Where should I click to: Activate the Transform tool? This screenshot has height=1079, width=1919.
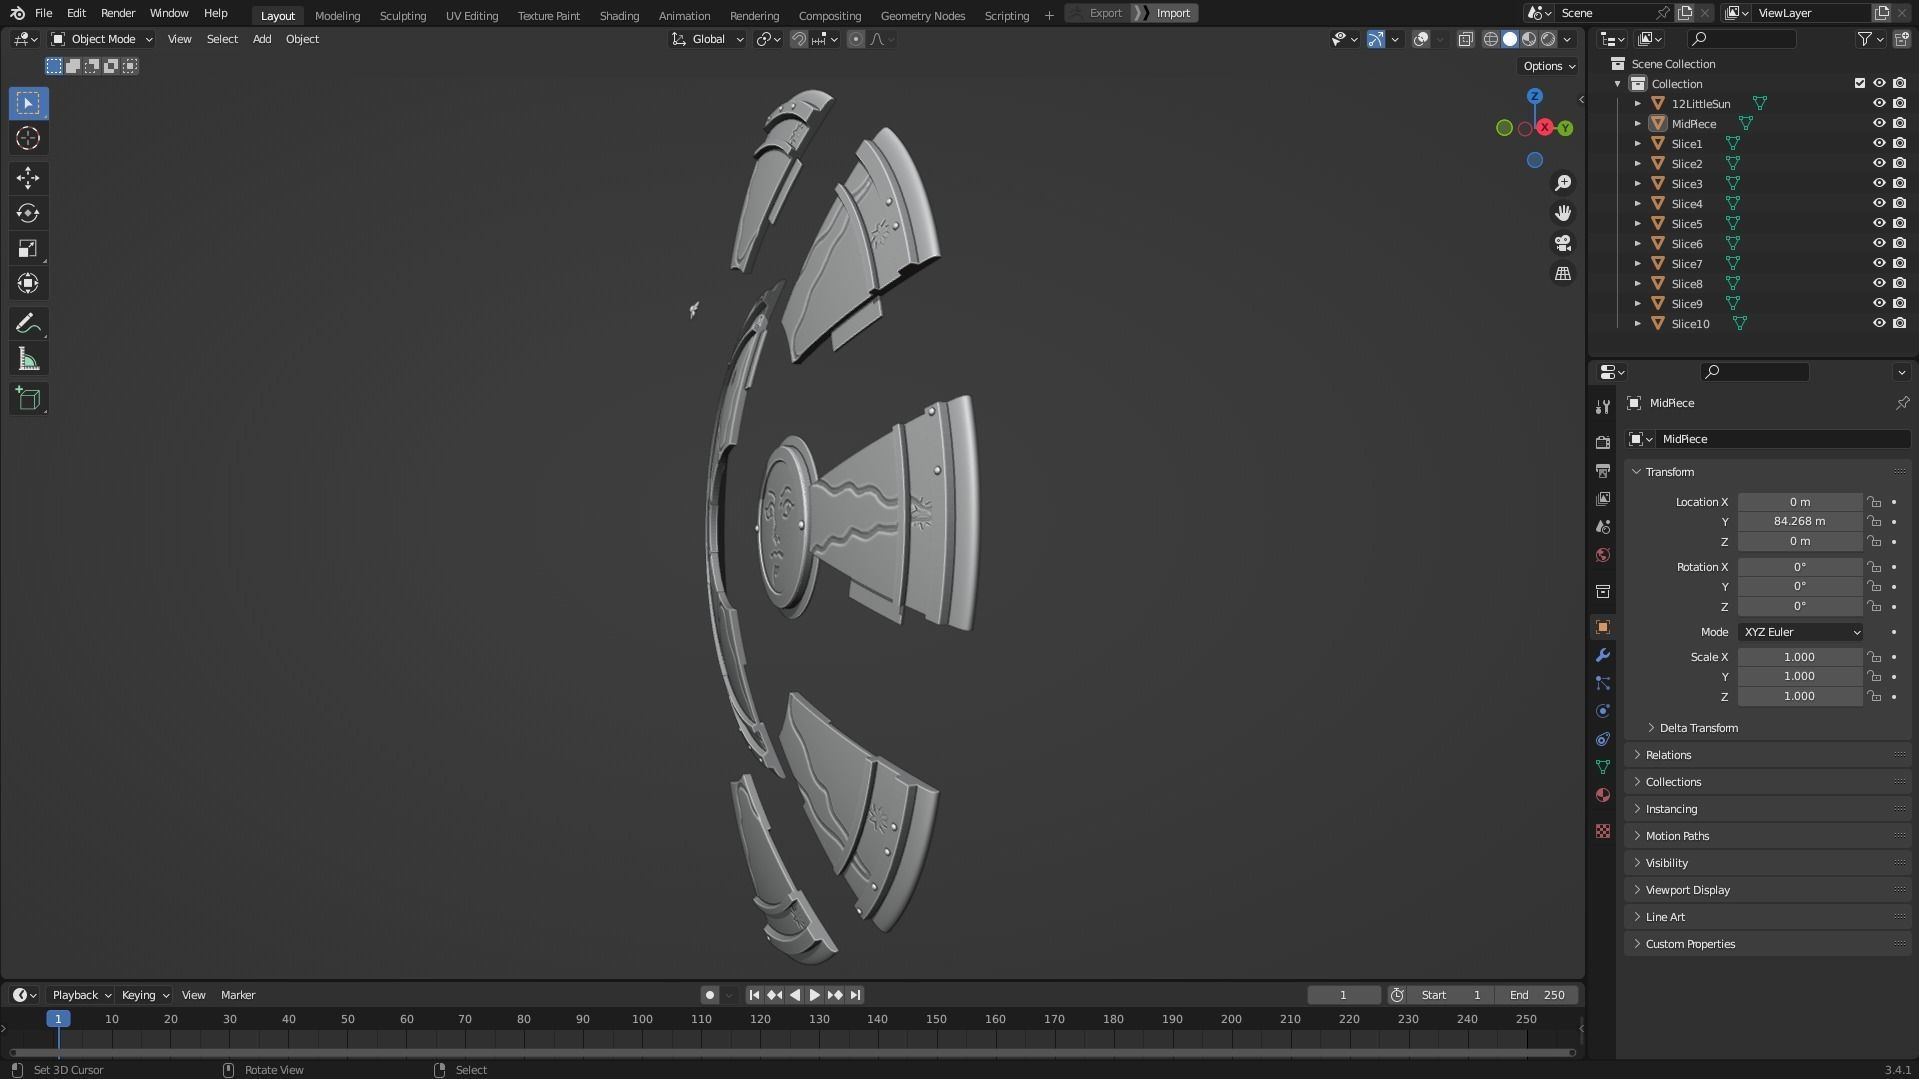point(28,283)
